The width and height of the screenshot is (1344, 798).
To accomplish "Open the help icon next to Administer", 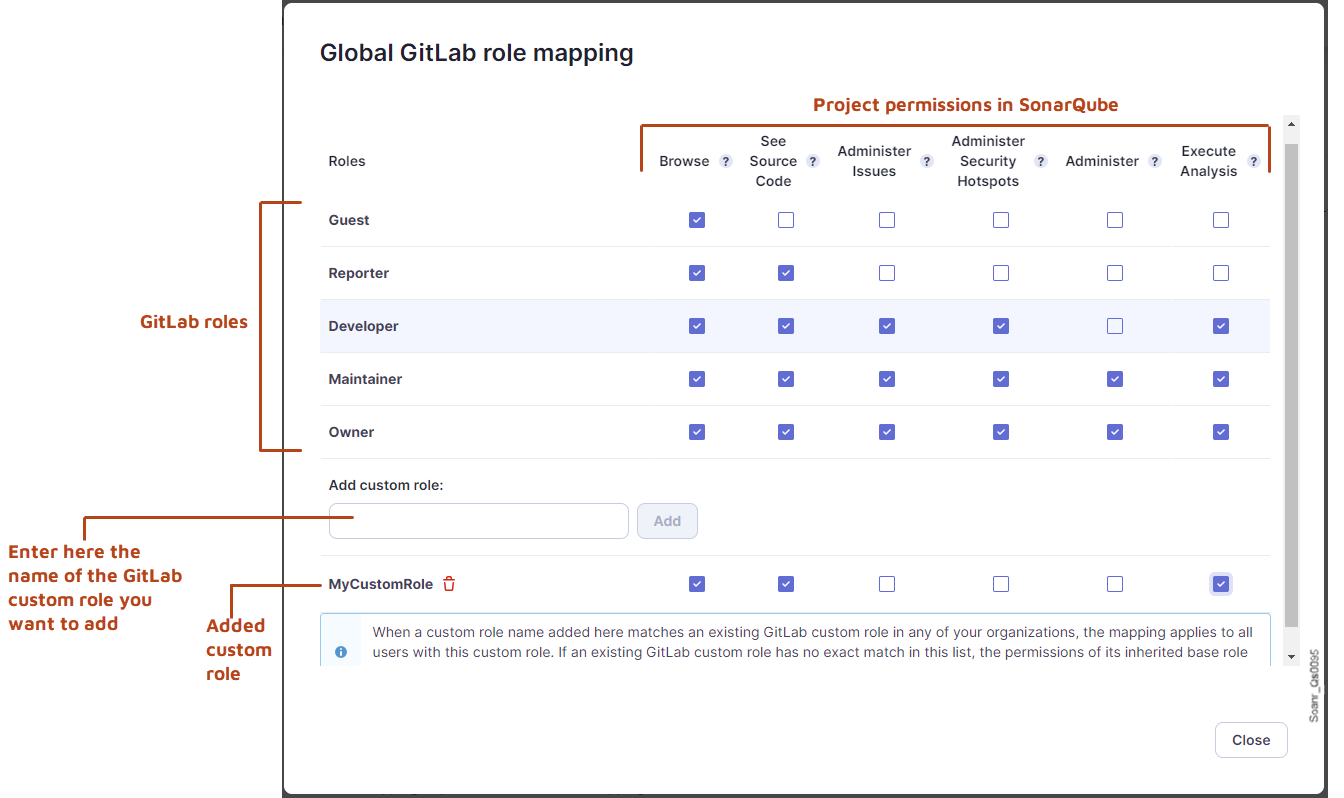I will tap(1155, 161).
